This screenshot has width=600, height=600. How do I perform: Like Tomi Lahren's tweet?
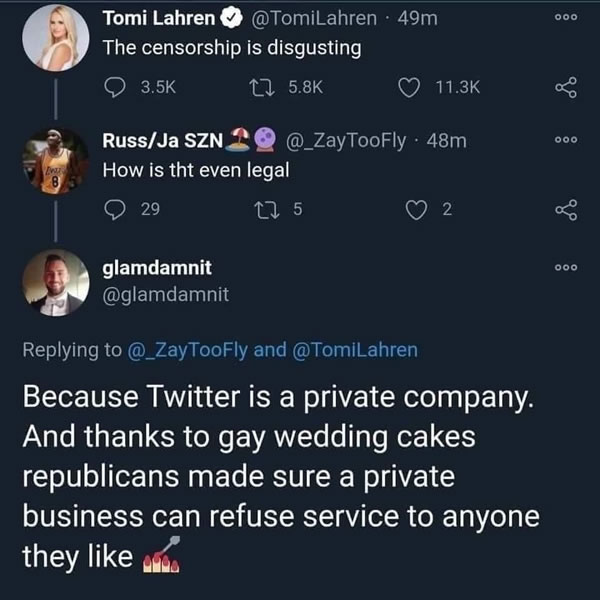tap(410, 88)
